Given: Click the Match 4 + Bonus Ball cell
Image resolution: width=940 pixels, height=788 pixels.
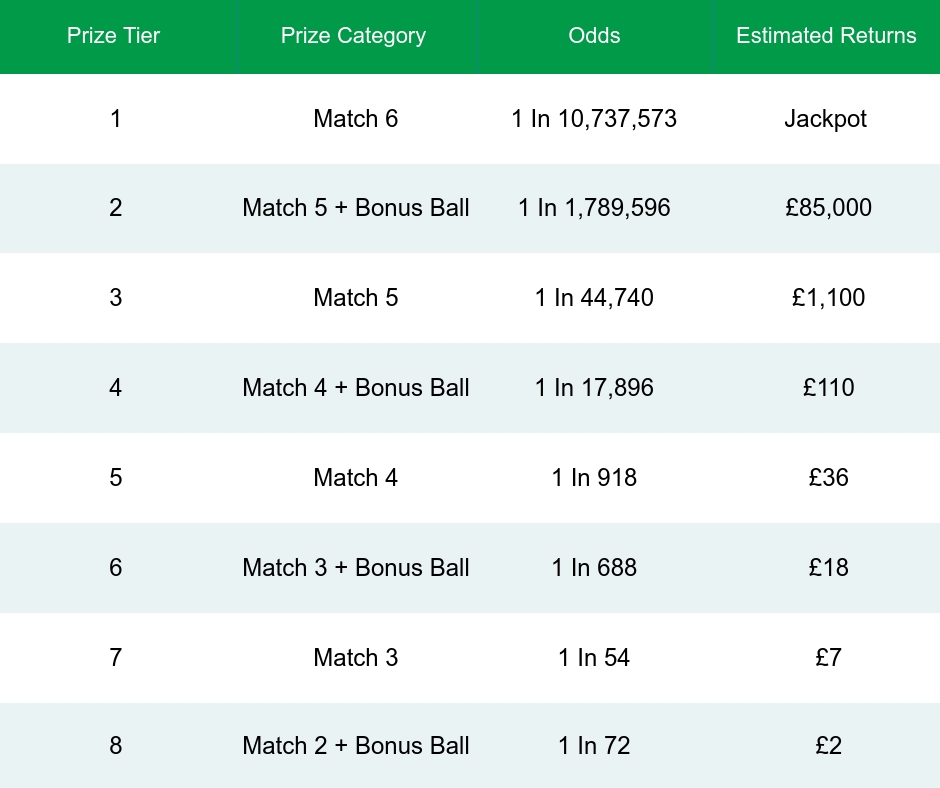Looking at the screenshot, I should point(355,388).
